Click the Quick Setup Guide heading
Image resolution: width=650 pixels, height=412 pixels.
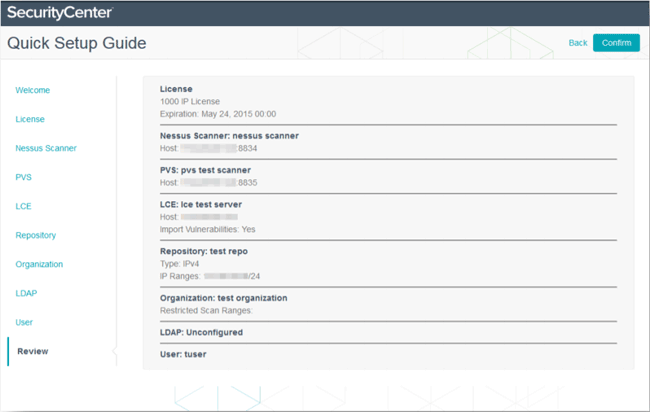pyautogui.click(x=77, y=43)
